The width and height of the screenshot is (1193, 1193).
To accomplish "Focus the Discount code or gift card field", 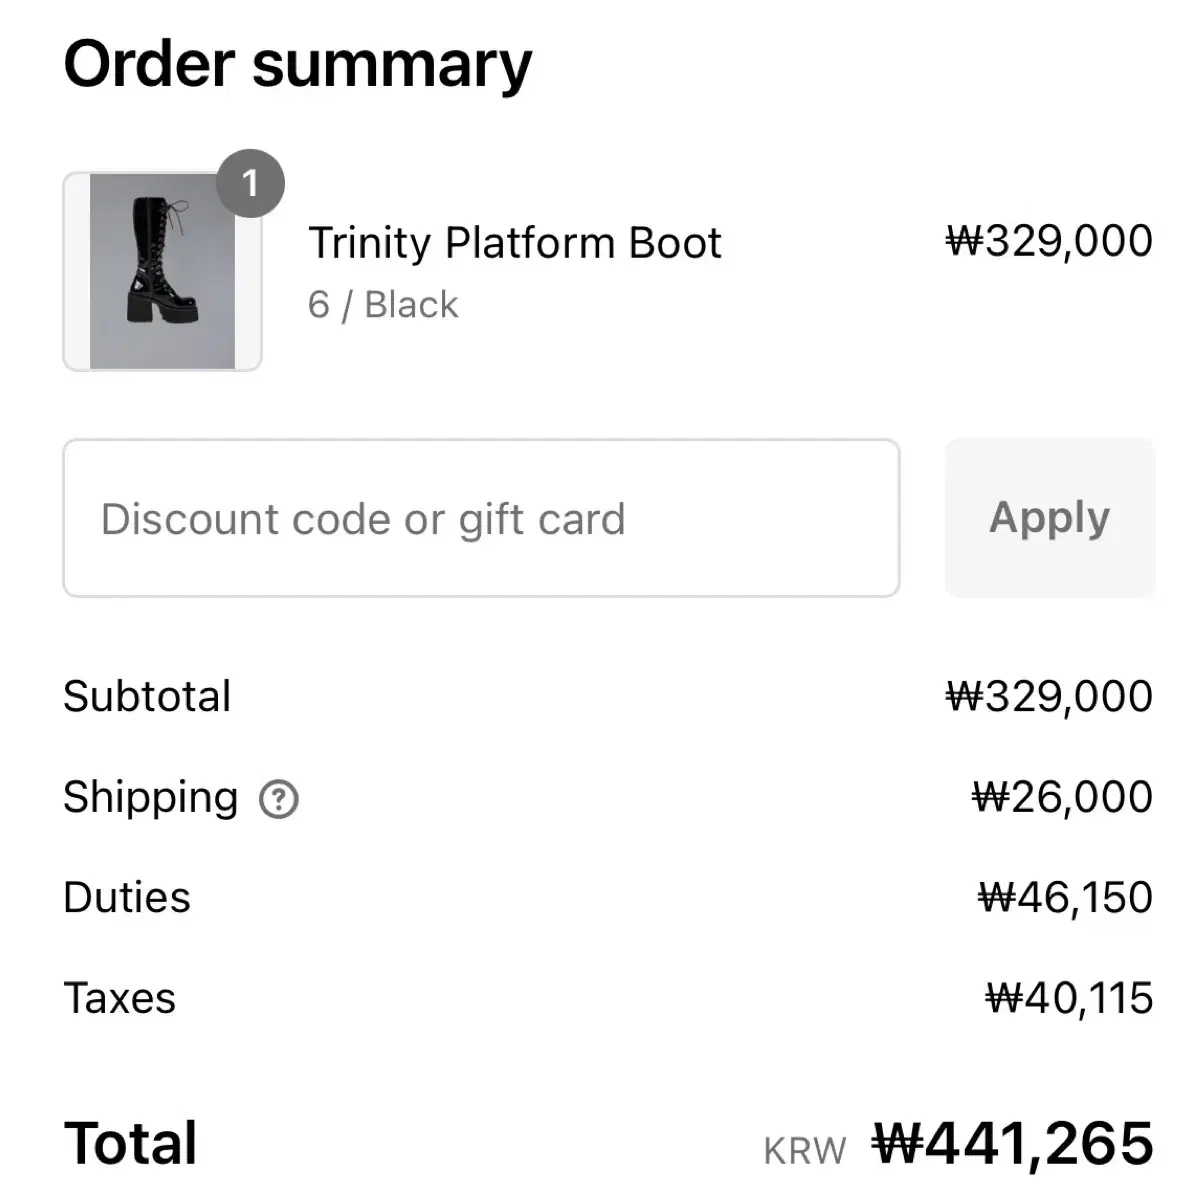I will coord(482,518).
